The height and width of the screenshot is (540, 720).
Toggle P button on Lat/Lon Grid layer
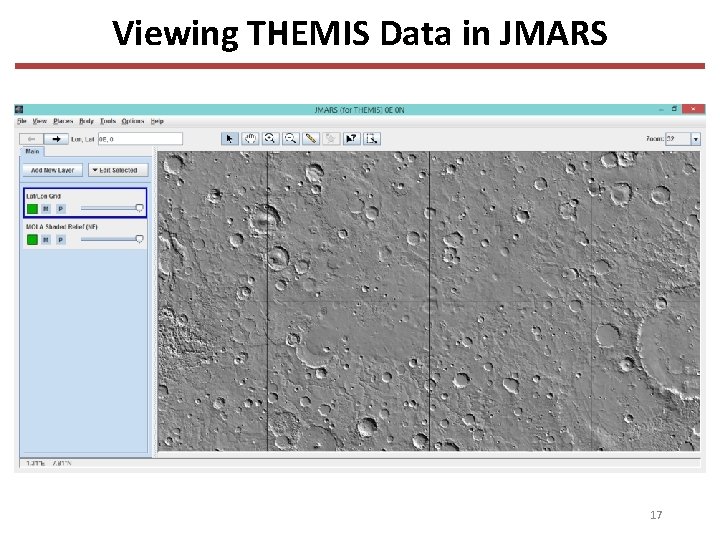[x=61, y=209]
